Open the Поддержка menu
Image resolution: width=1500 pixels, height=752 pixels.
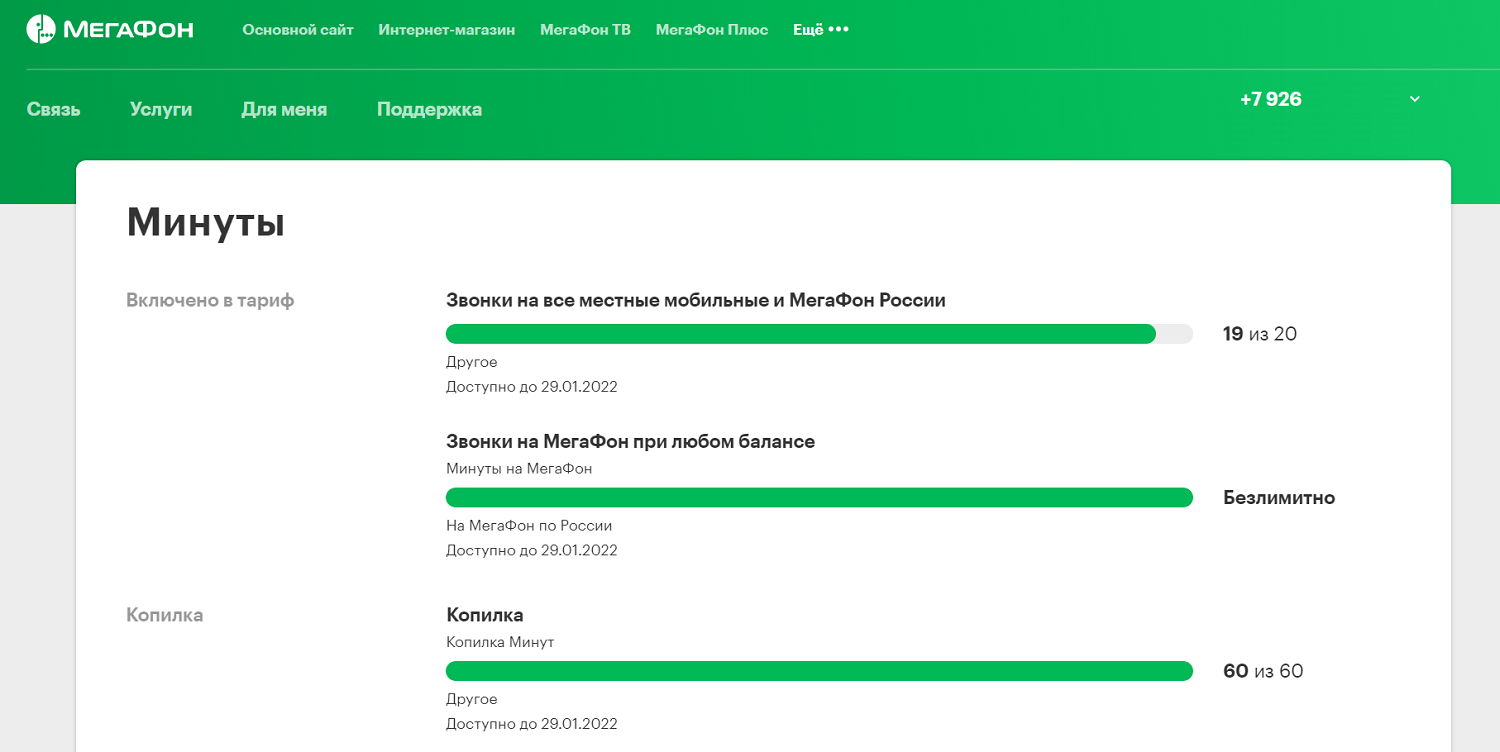point(429,109)
